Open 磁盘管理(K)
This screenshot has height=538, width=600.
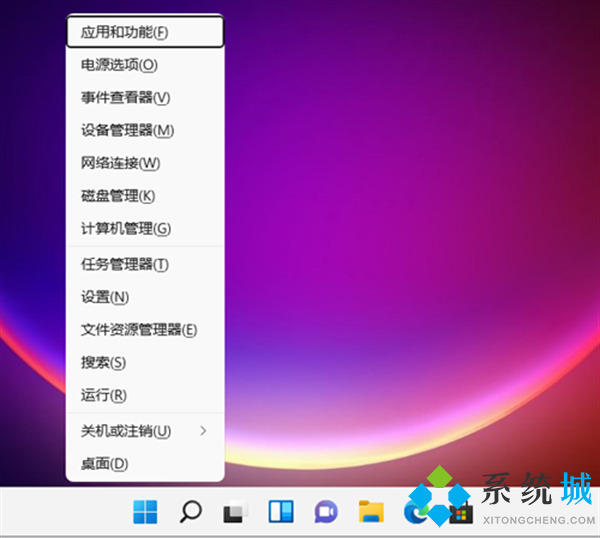[x=145, y=196]
